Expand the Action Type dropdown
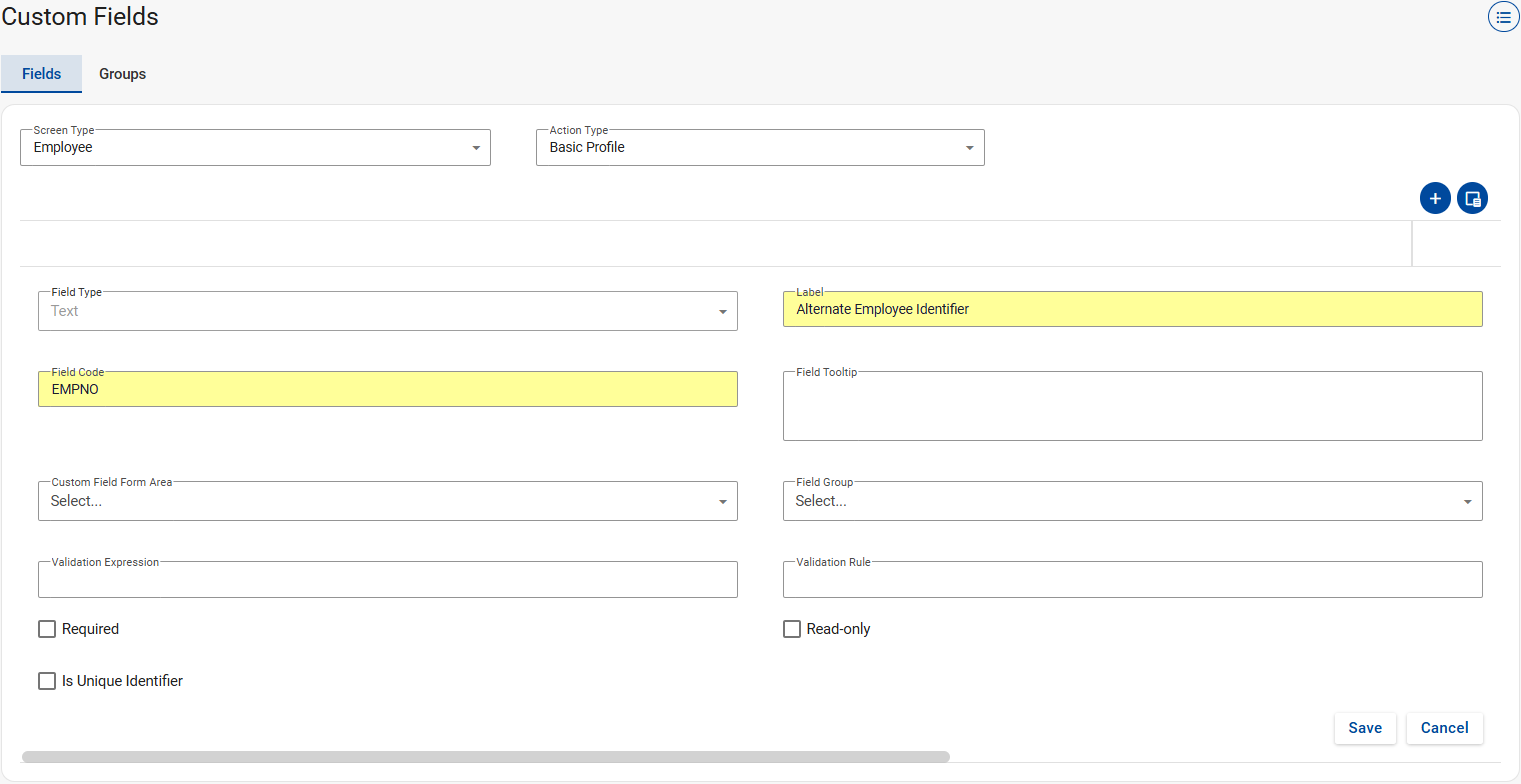Screen dimensions: 1521x784 [760, 148]
